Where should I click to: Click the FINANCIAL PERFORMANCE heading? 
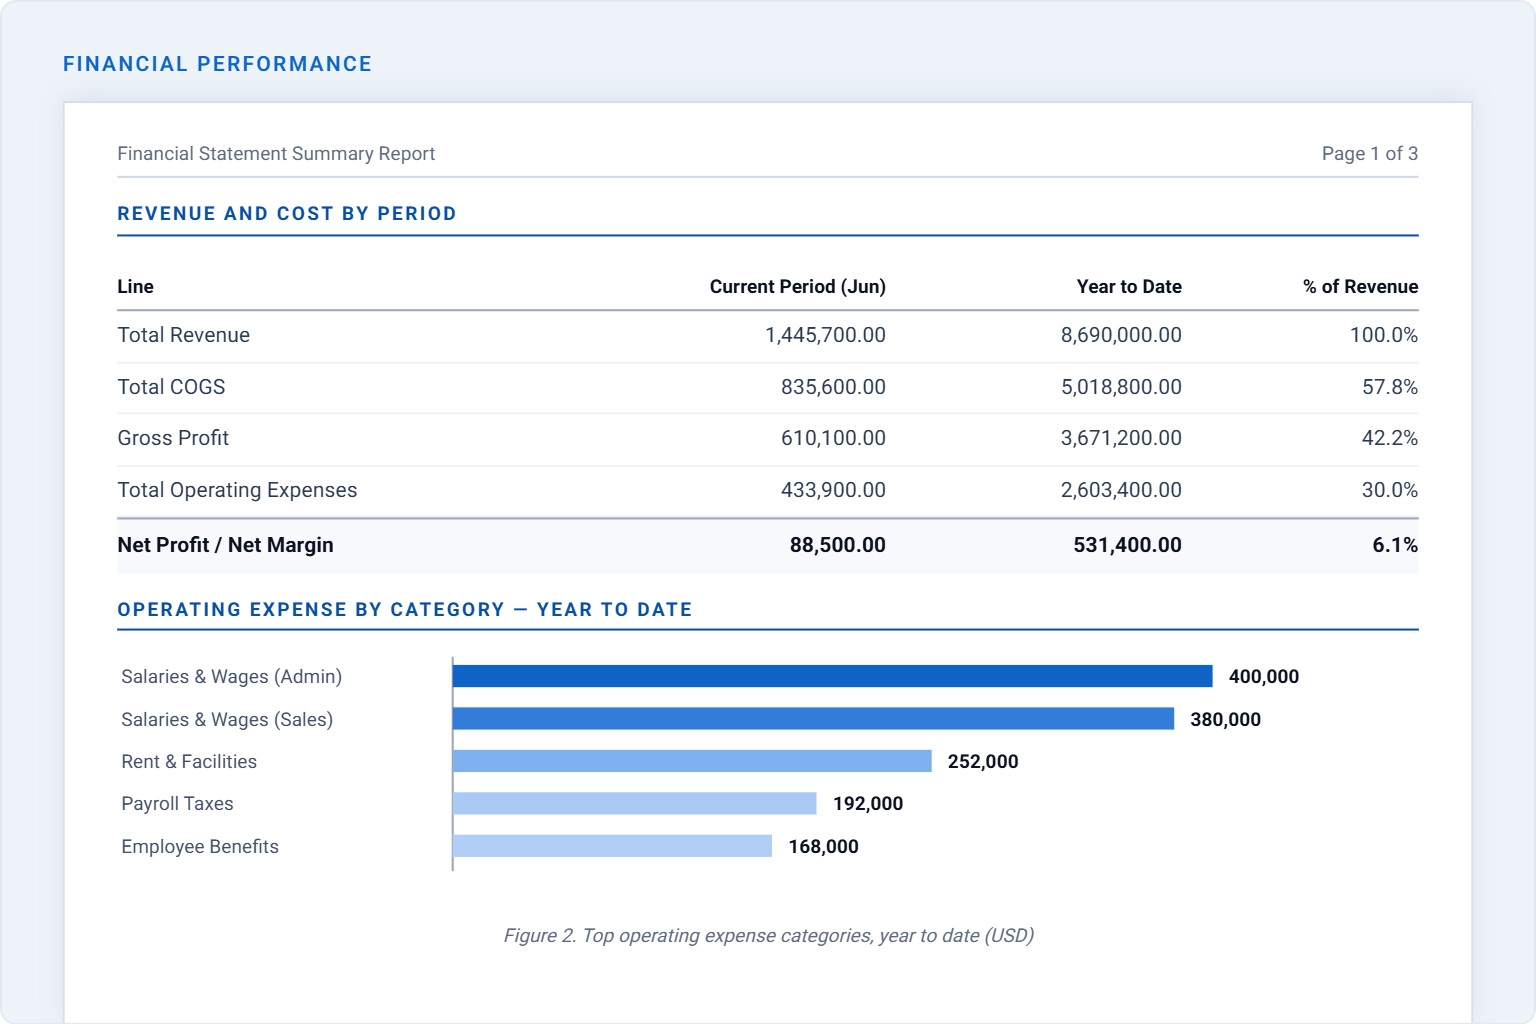click(217, 64)
